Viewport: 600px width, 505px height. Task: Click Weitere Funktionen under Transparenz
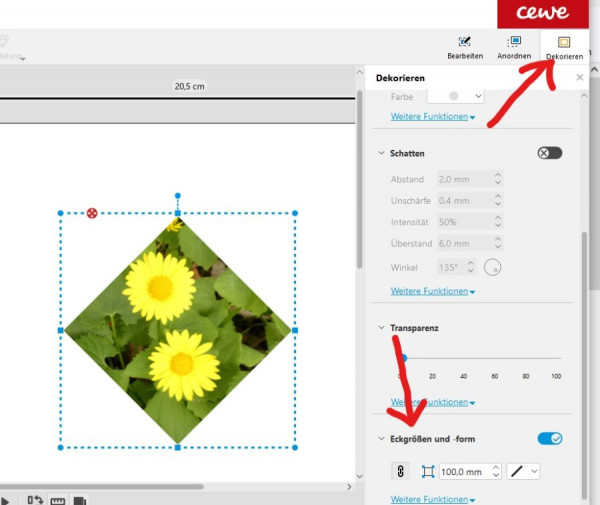pos(433,402)
